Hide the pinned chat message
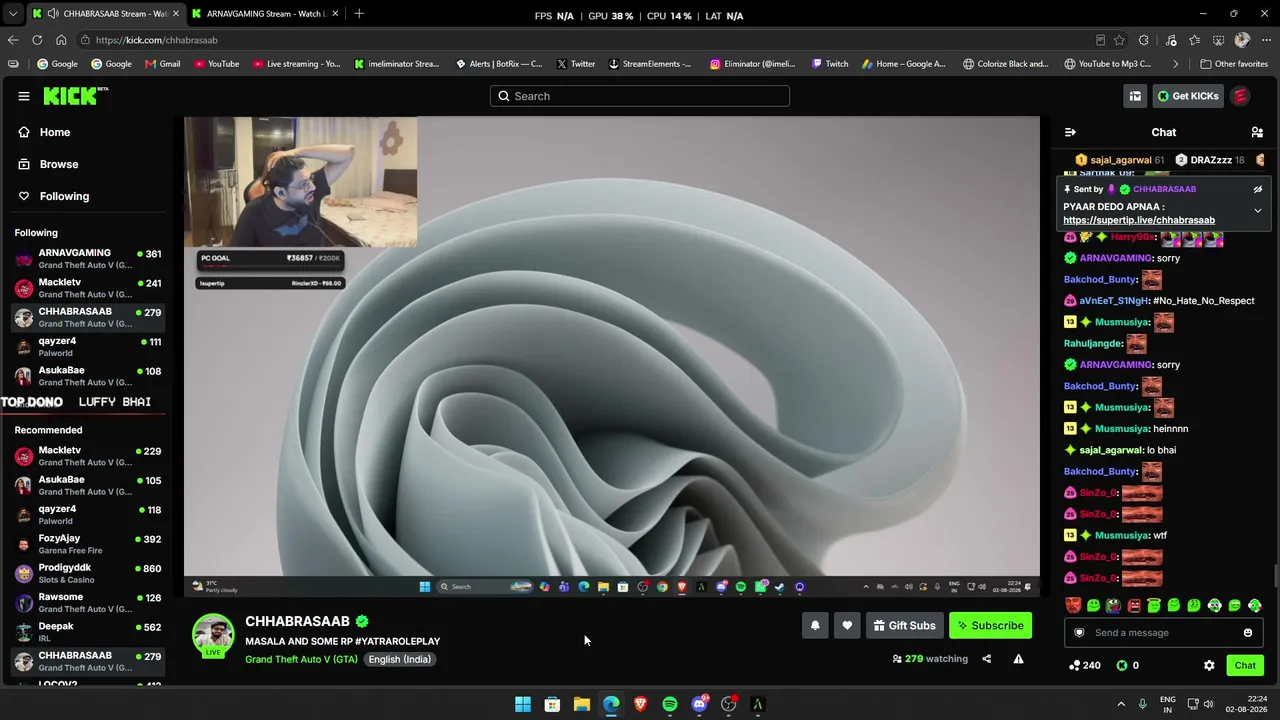1280x720 pixels. click(x=1258, y=189)
